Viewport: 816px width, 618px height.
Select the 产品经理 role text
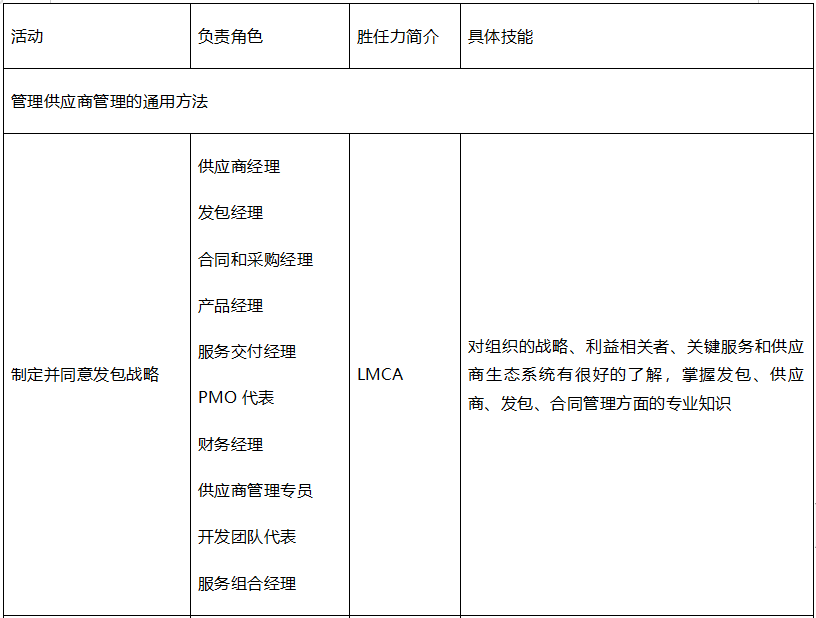[x=230, y=306]
